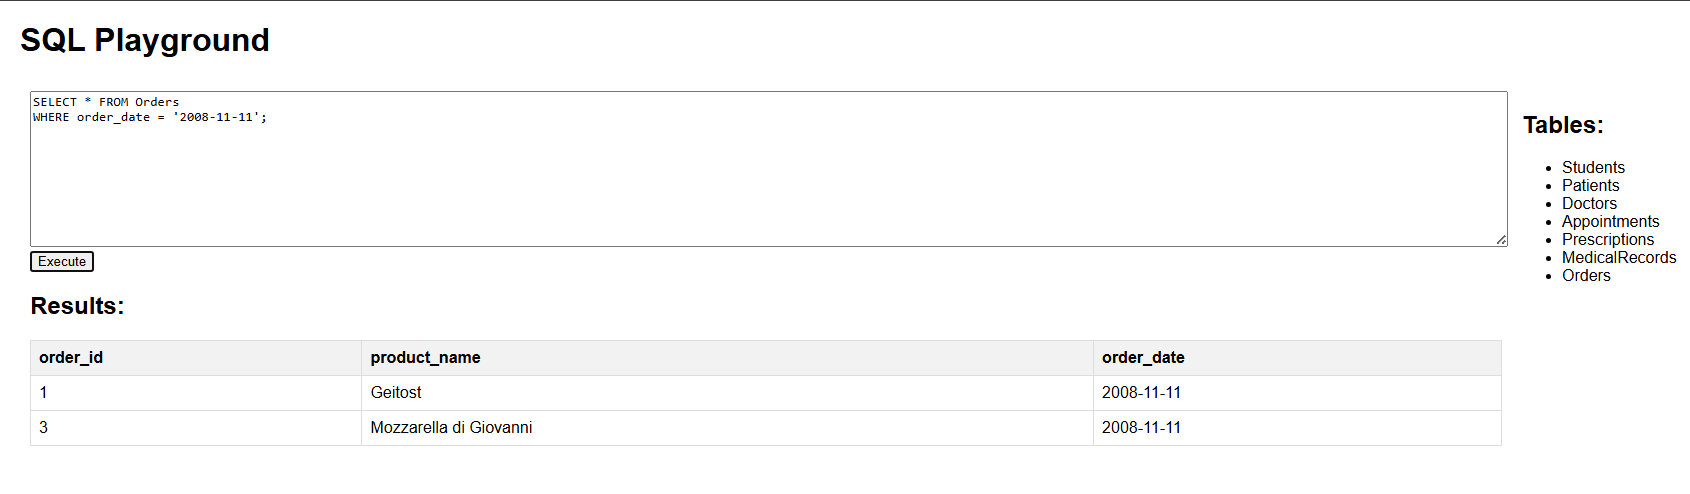
Task: Choose Doctors from the Tables list
Action: [1589, 204]
